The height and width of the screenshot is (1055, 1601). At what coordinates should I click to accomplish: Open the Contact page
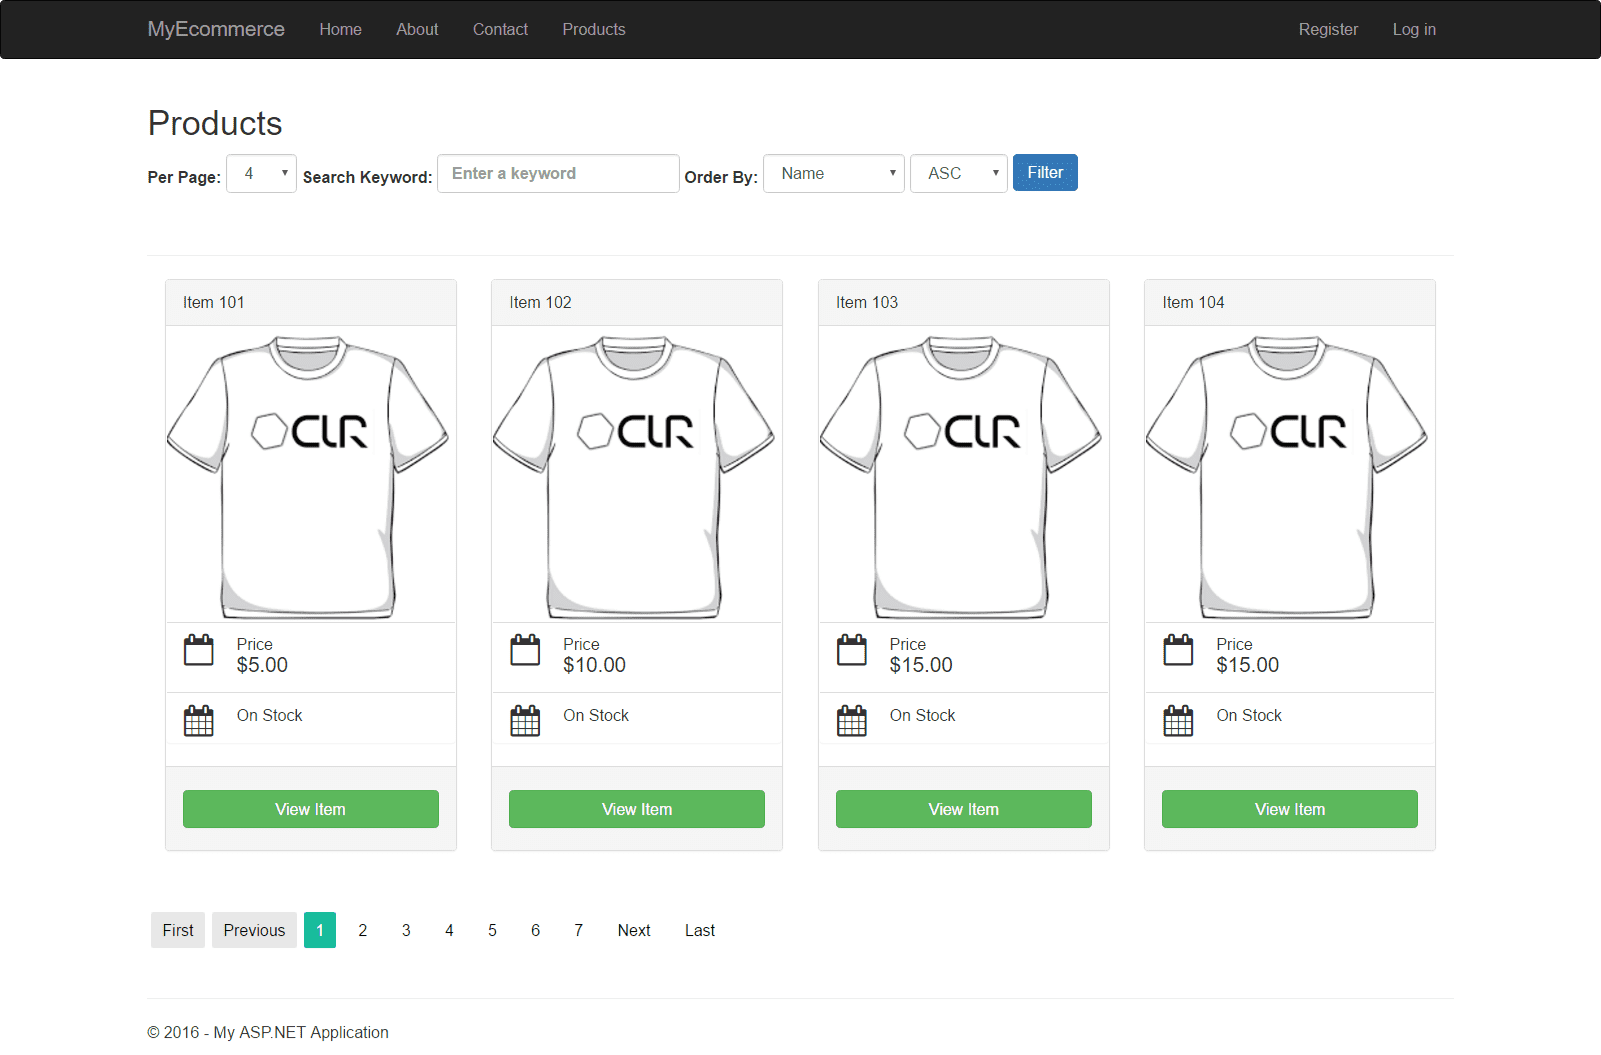click(x=500, y=29)
